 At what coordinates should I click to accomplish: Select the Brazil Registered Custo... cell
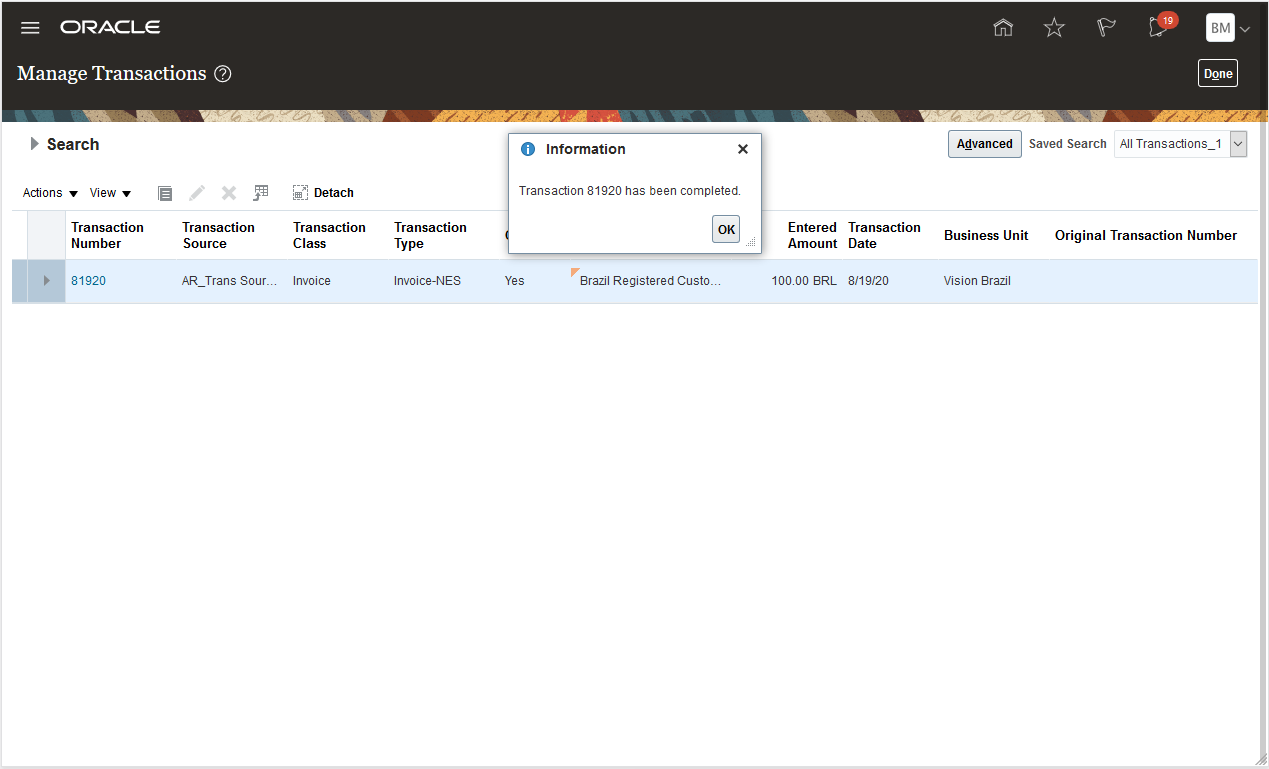[650, 281]
